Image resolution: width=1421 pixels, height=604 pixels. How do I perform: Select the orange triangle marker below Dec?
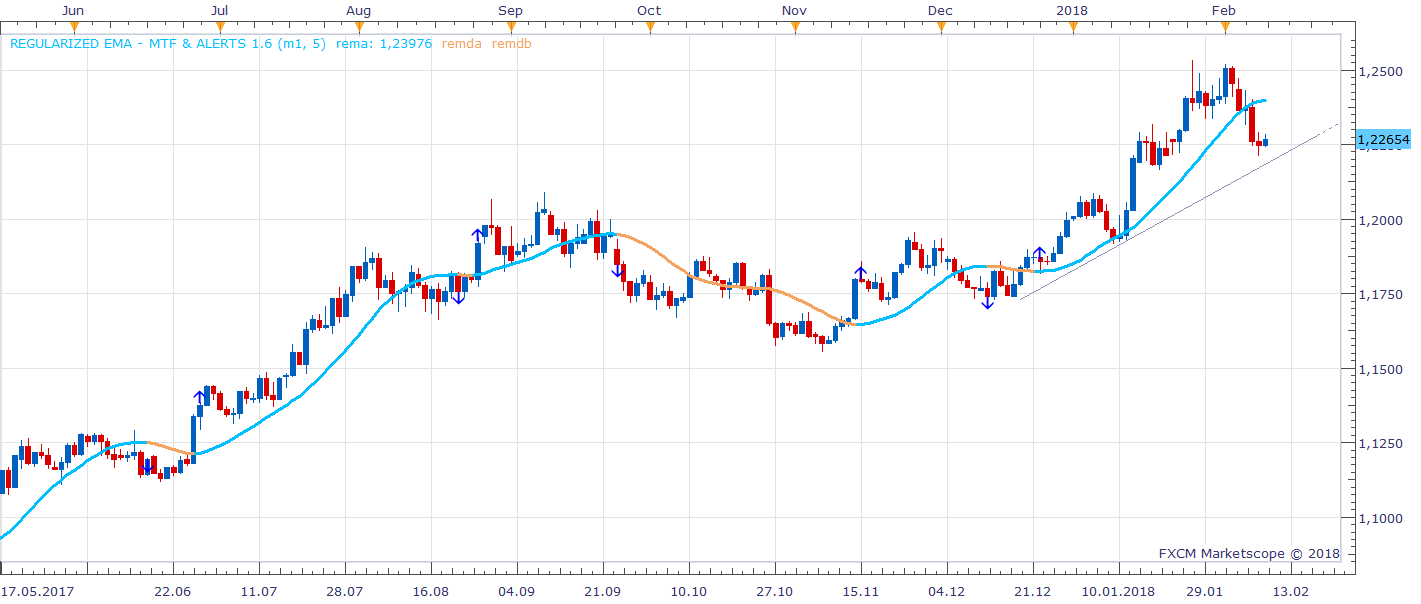(x=941, y=27)
